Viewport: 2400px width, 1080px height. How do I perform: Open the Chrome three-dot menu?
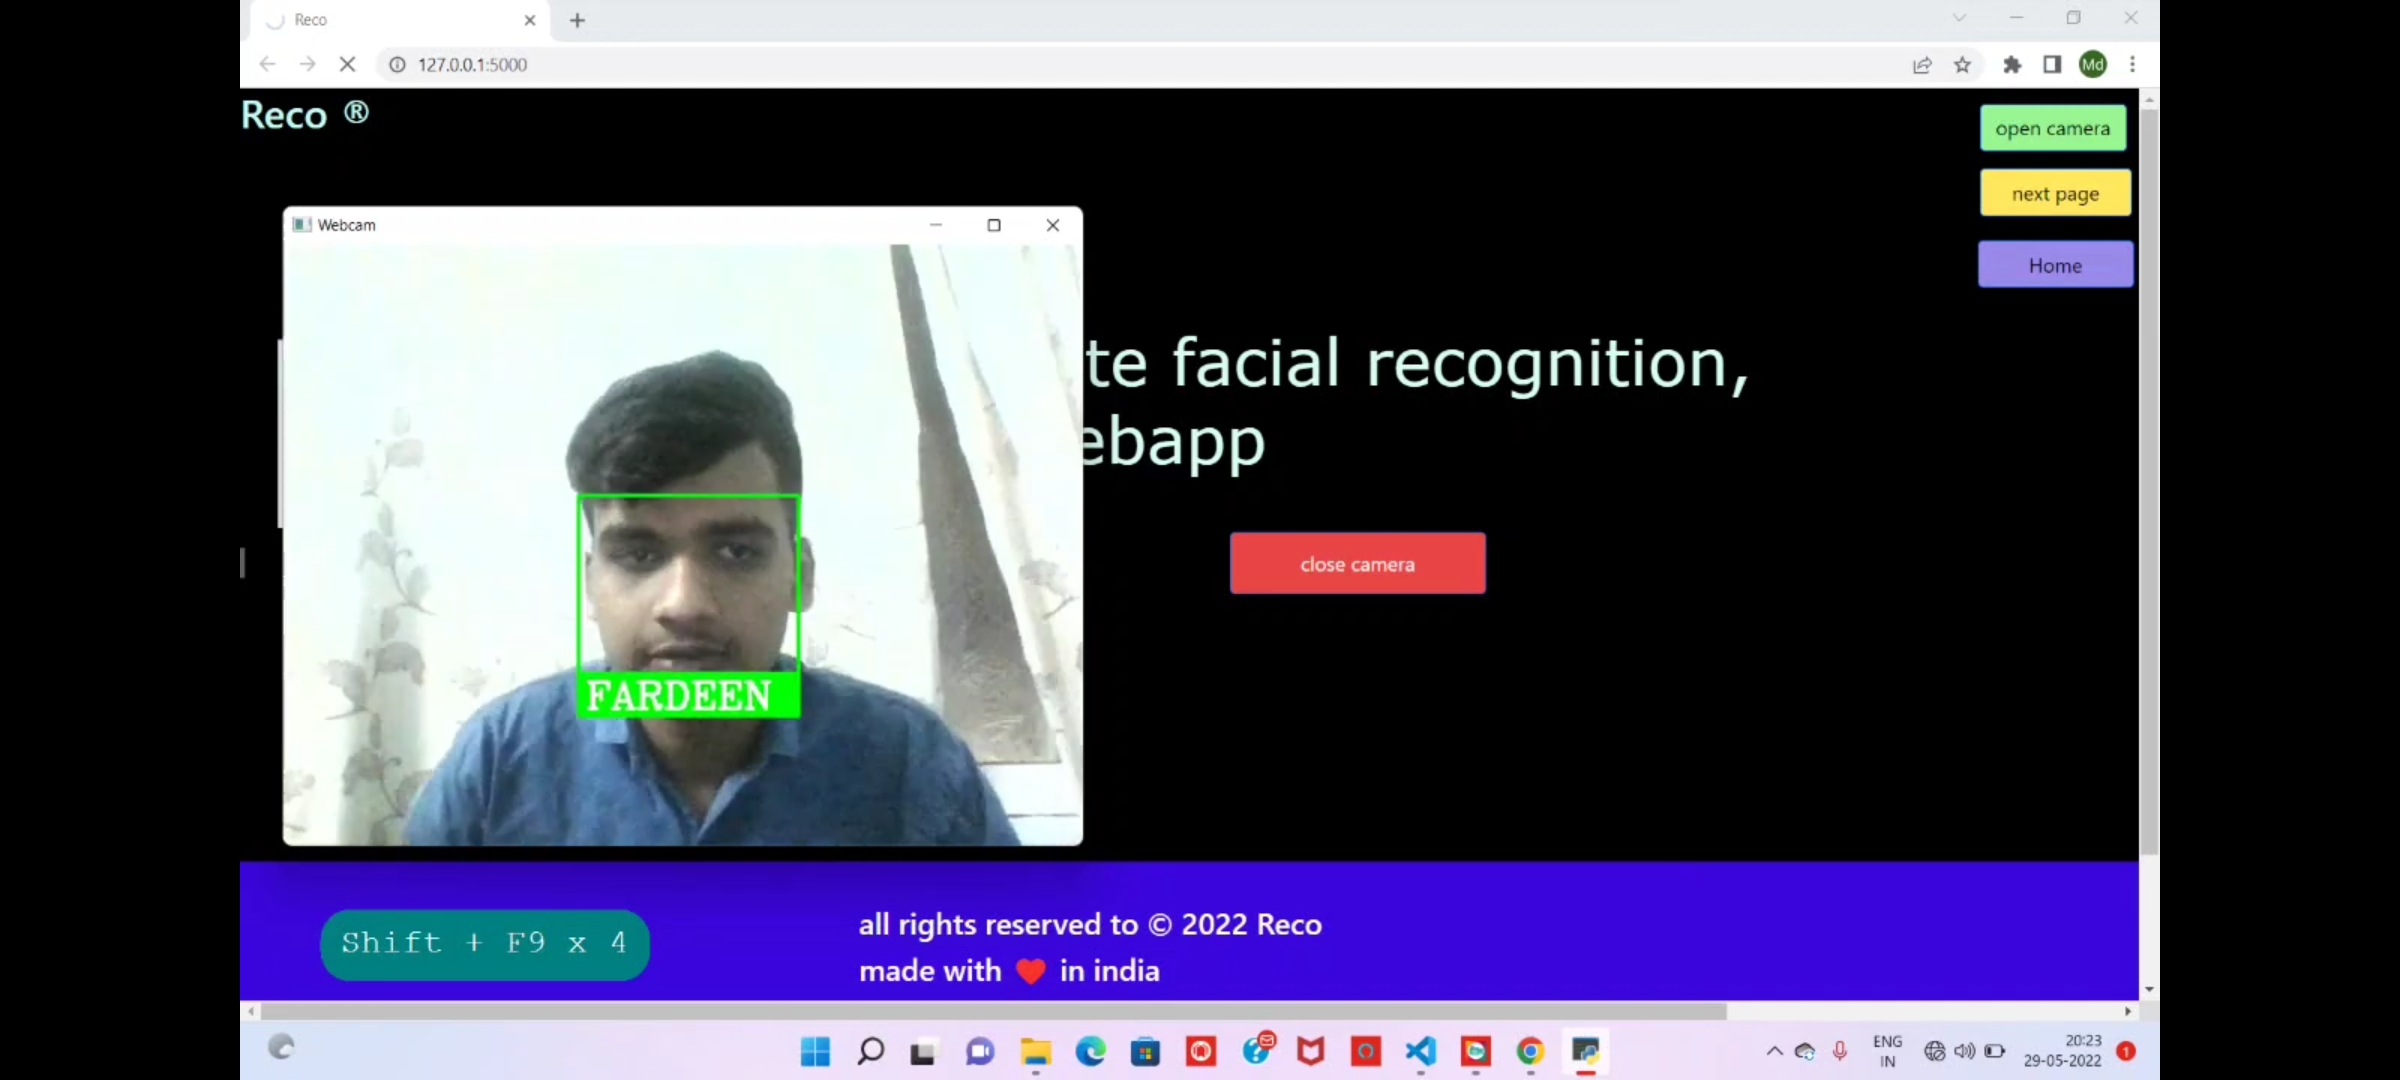point(2132,65)
